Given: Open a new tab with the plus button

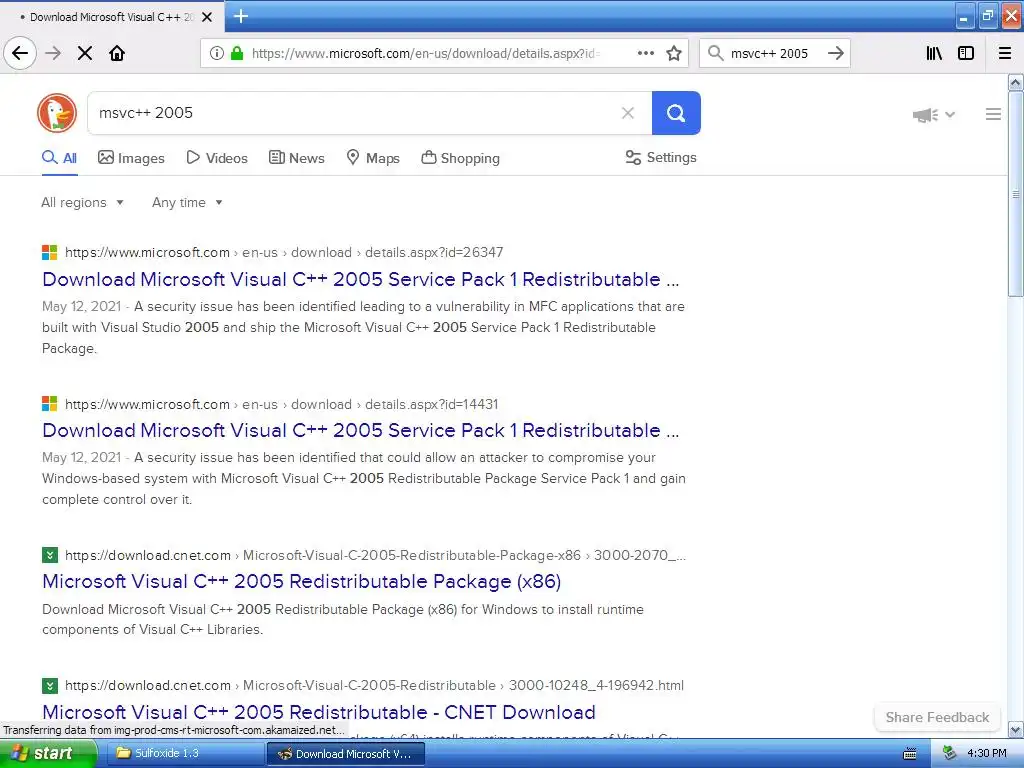Looking at the screenshot, I should pyautogui.click(x=240, y=16).
